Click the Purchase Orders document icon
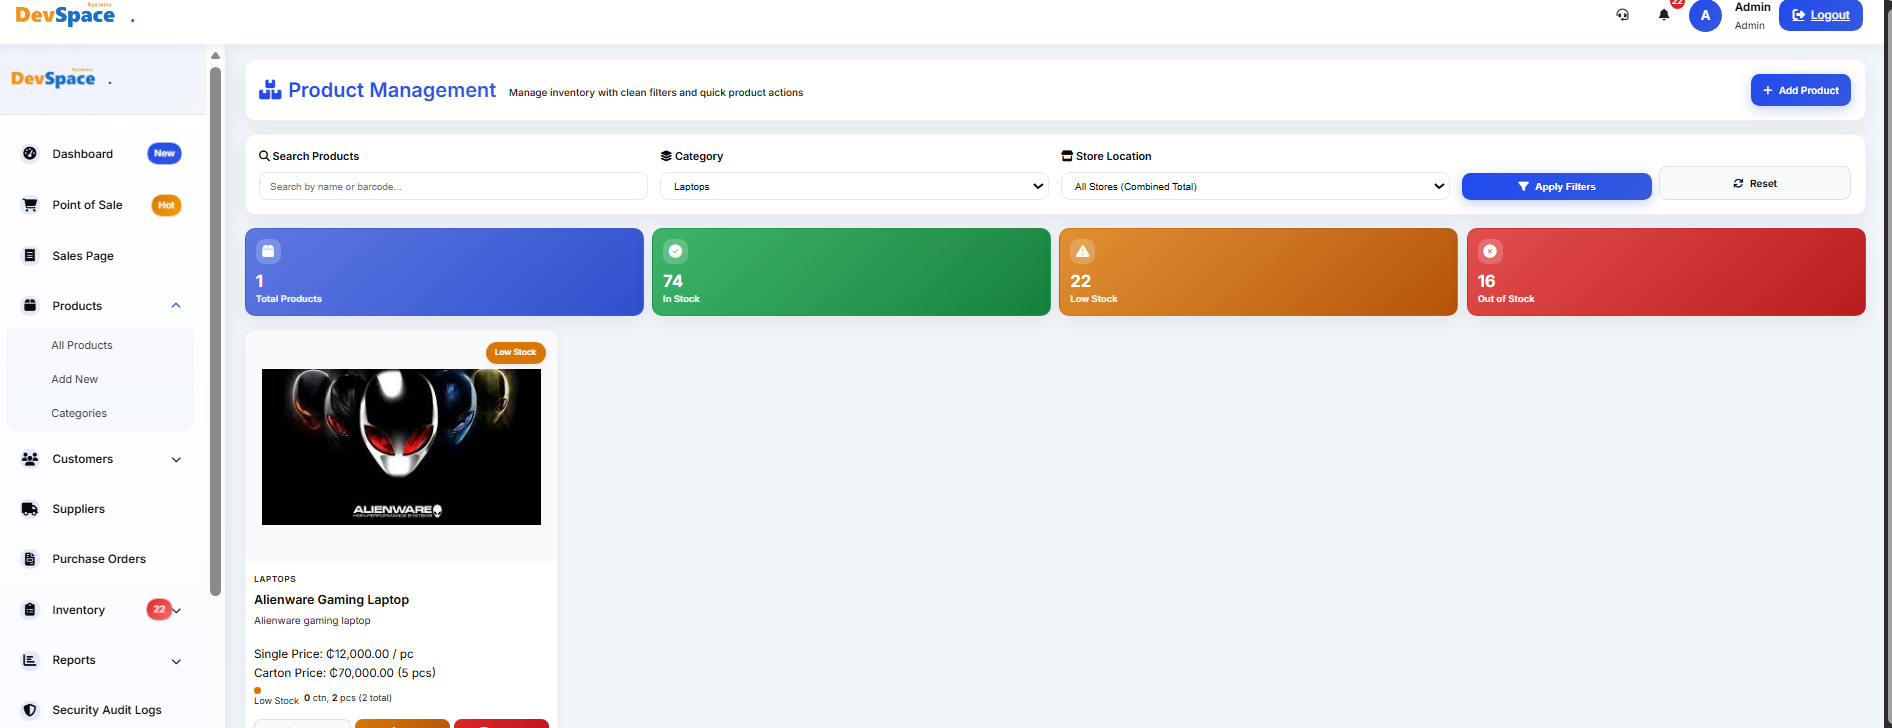 coord(30,559)
